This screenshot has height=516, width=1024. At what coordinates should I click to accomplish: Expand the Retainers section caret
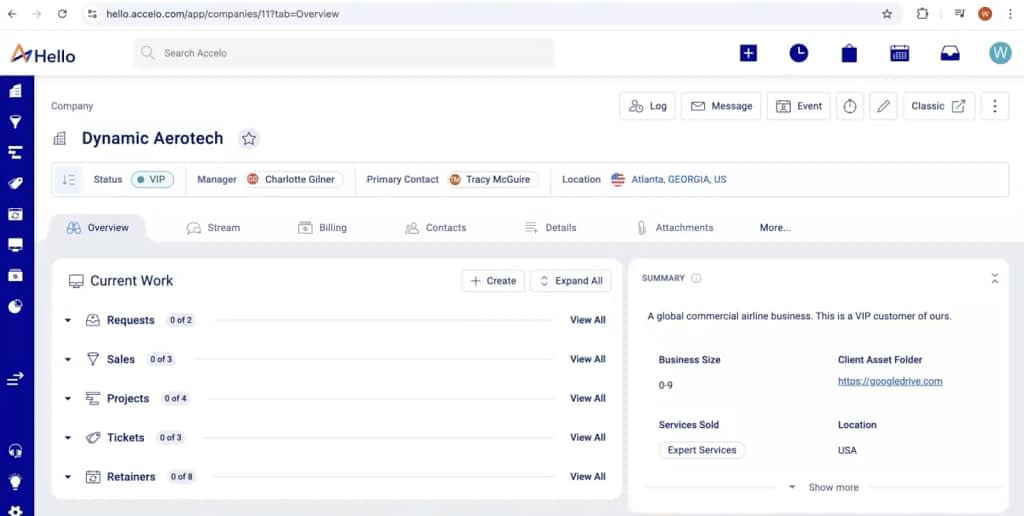(67, 477)
